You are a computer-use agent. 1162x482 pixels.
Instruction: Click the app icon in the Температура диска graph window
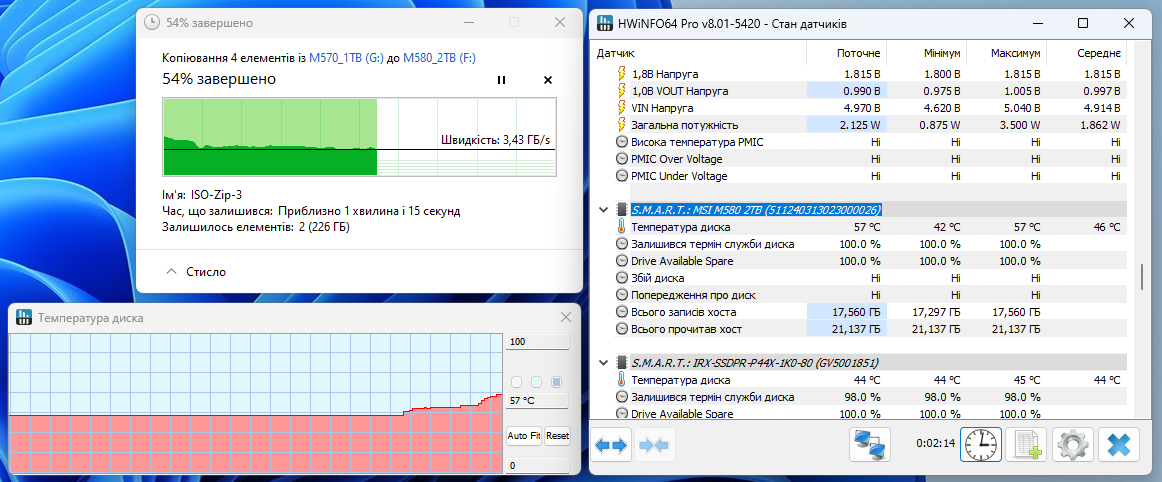click(x=23, y=318)
